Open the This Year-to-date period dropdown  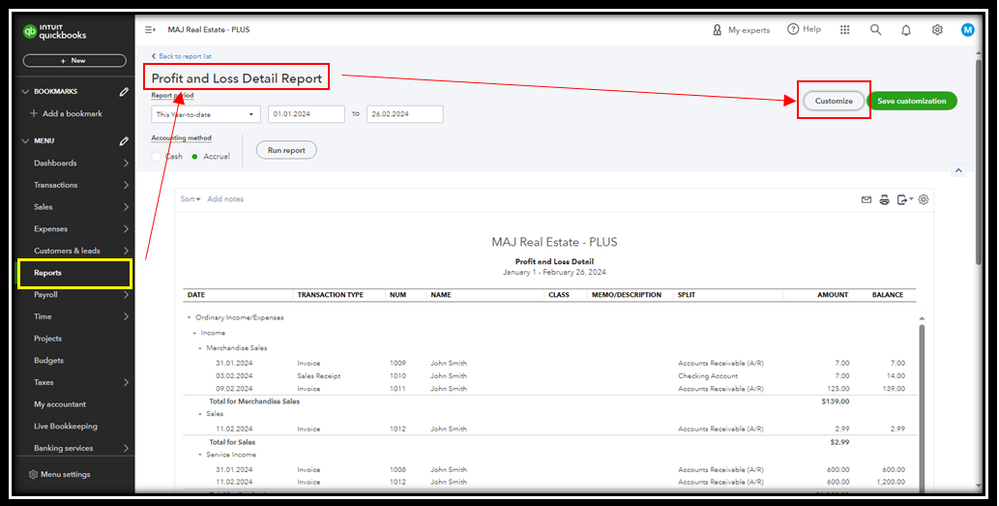pyautogui.click(x=206, y=114)
